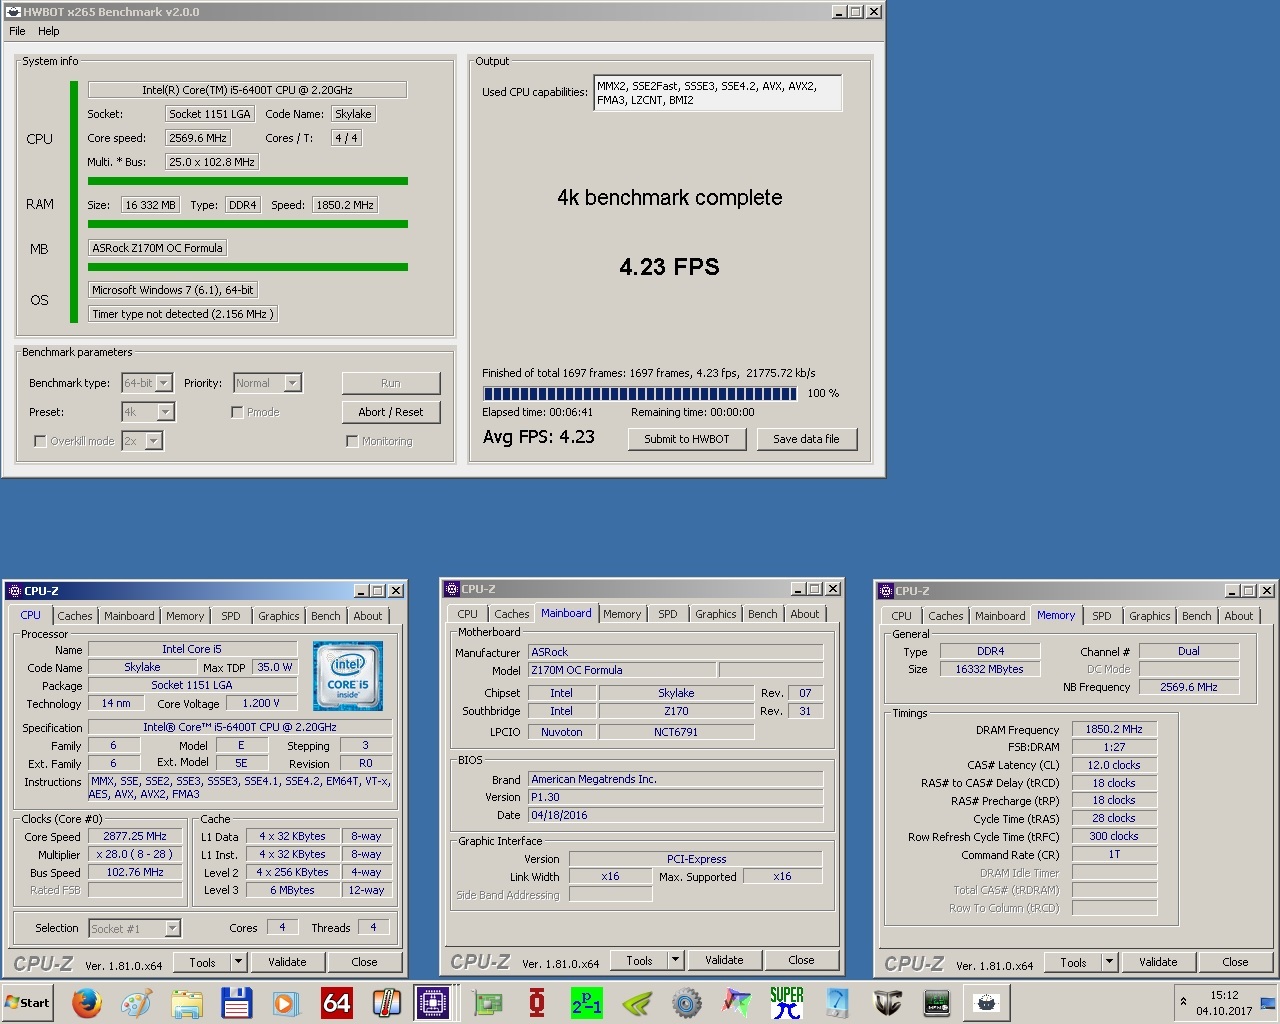Screen dimensions: 1280x1024
Task: Open Firefox from the taskbar
Action: pyautogui.click(x=87, y=1003)
